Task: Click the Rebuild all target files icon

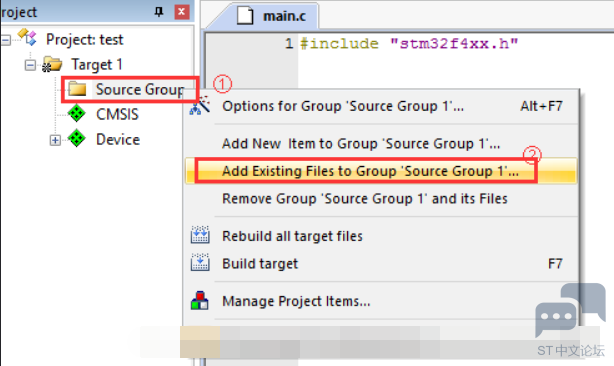Action: (200, 235)
